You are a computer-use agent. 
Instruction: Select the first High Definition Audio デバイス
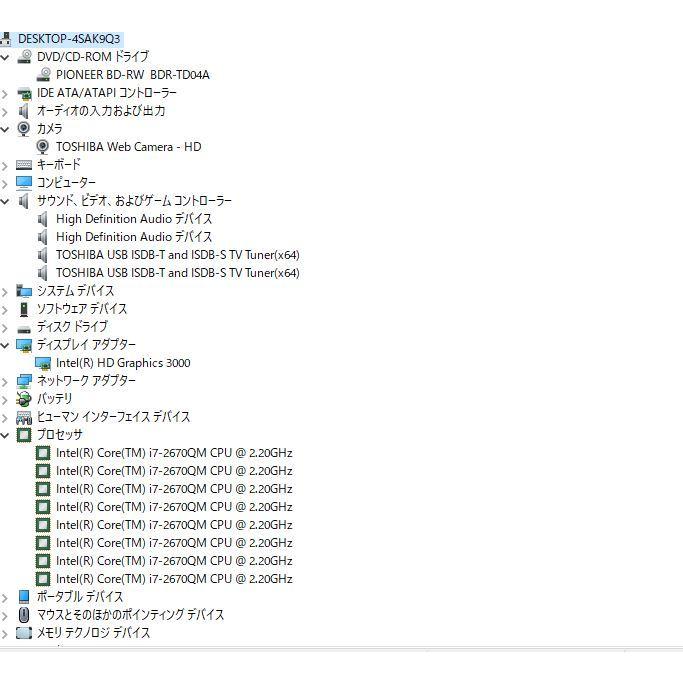pos(134,219)
